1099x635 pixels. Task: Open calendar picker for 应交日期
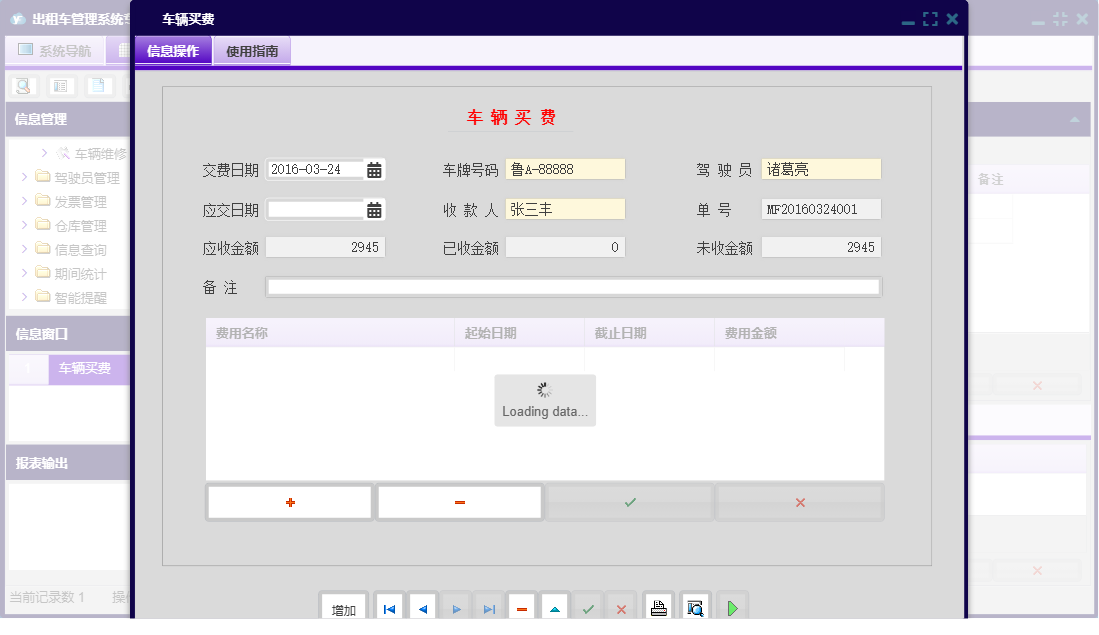tap(374, 209)
